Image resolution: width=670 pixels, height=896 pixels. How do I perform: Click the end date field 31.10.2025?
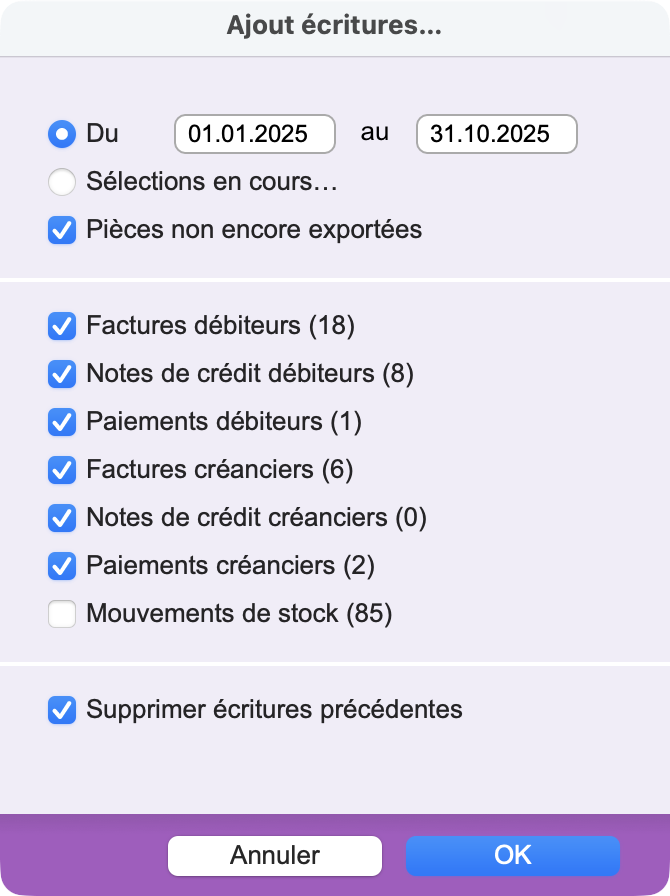pyautogui.click(x=496, y=134)
